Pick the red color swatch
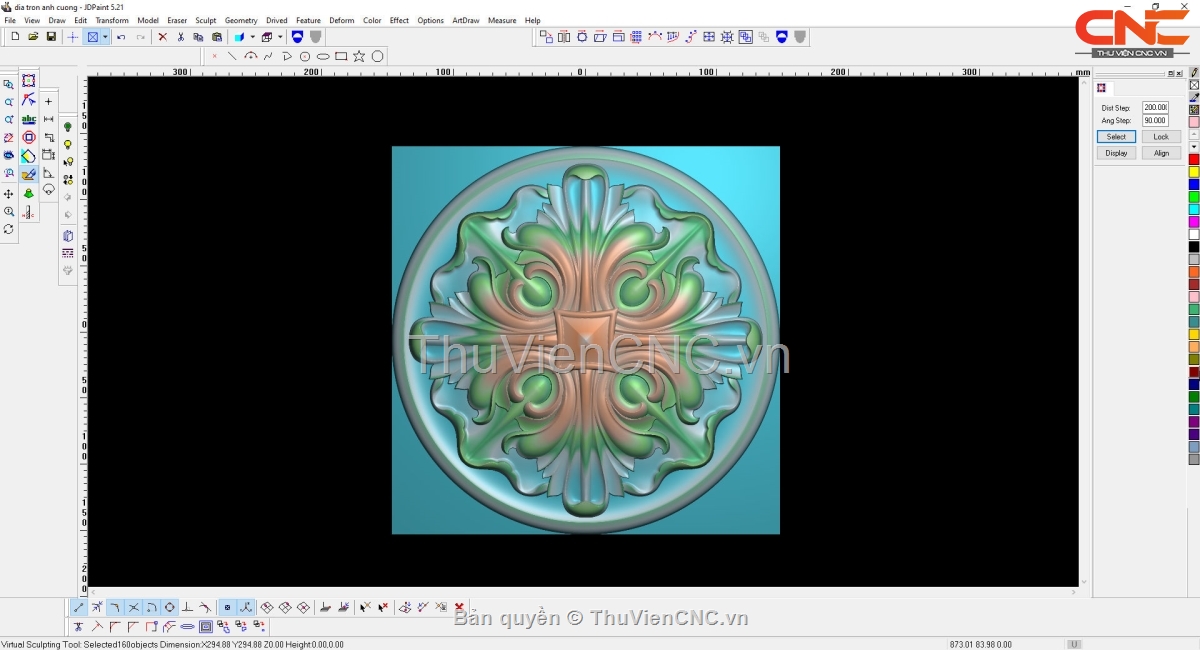The width and height of the screenshot is (1200, 650). pos(1194,160)
